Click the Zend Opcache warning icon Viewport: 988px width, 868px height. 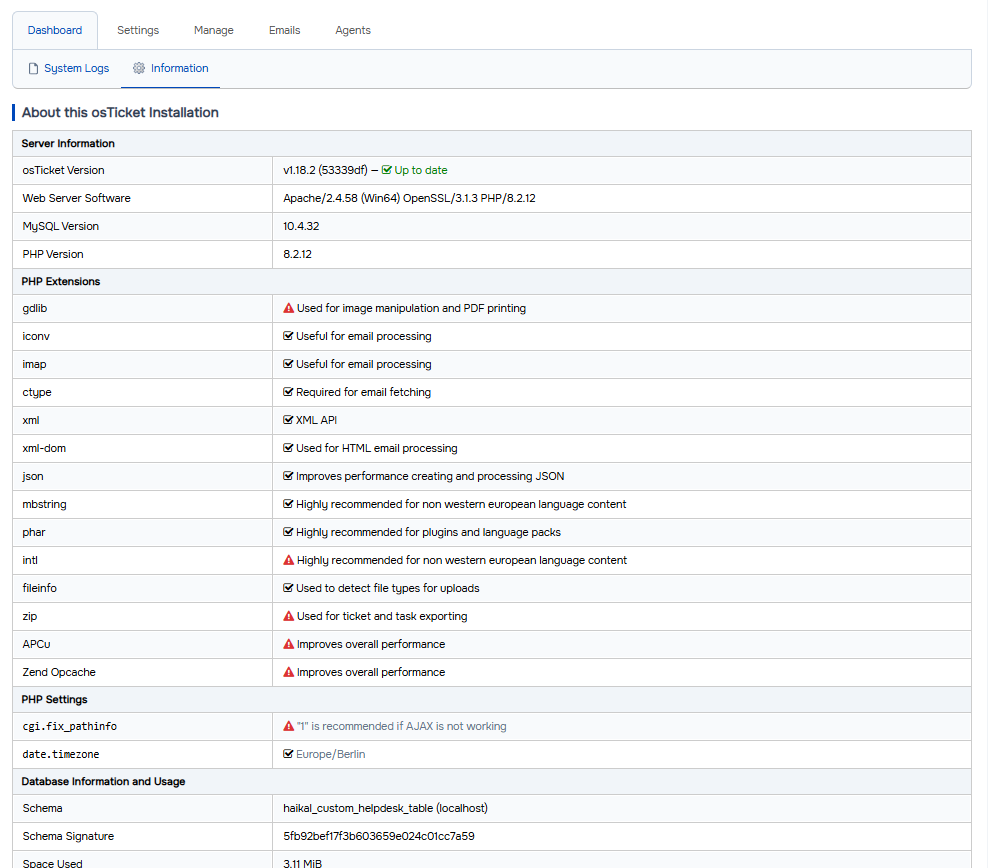[x=289, y=673]
